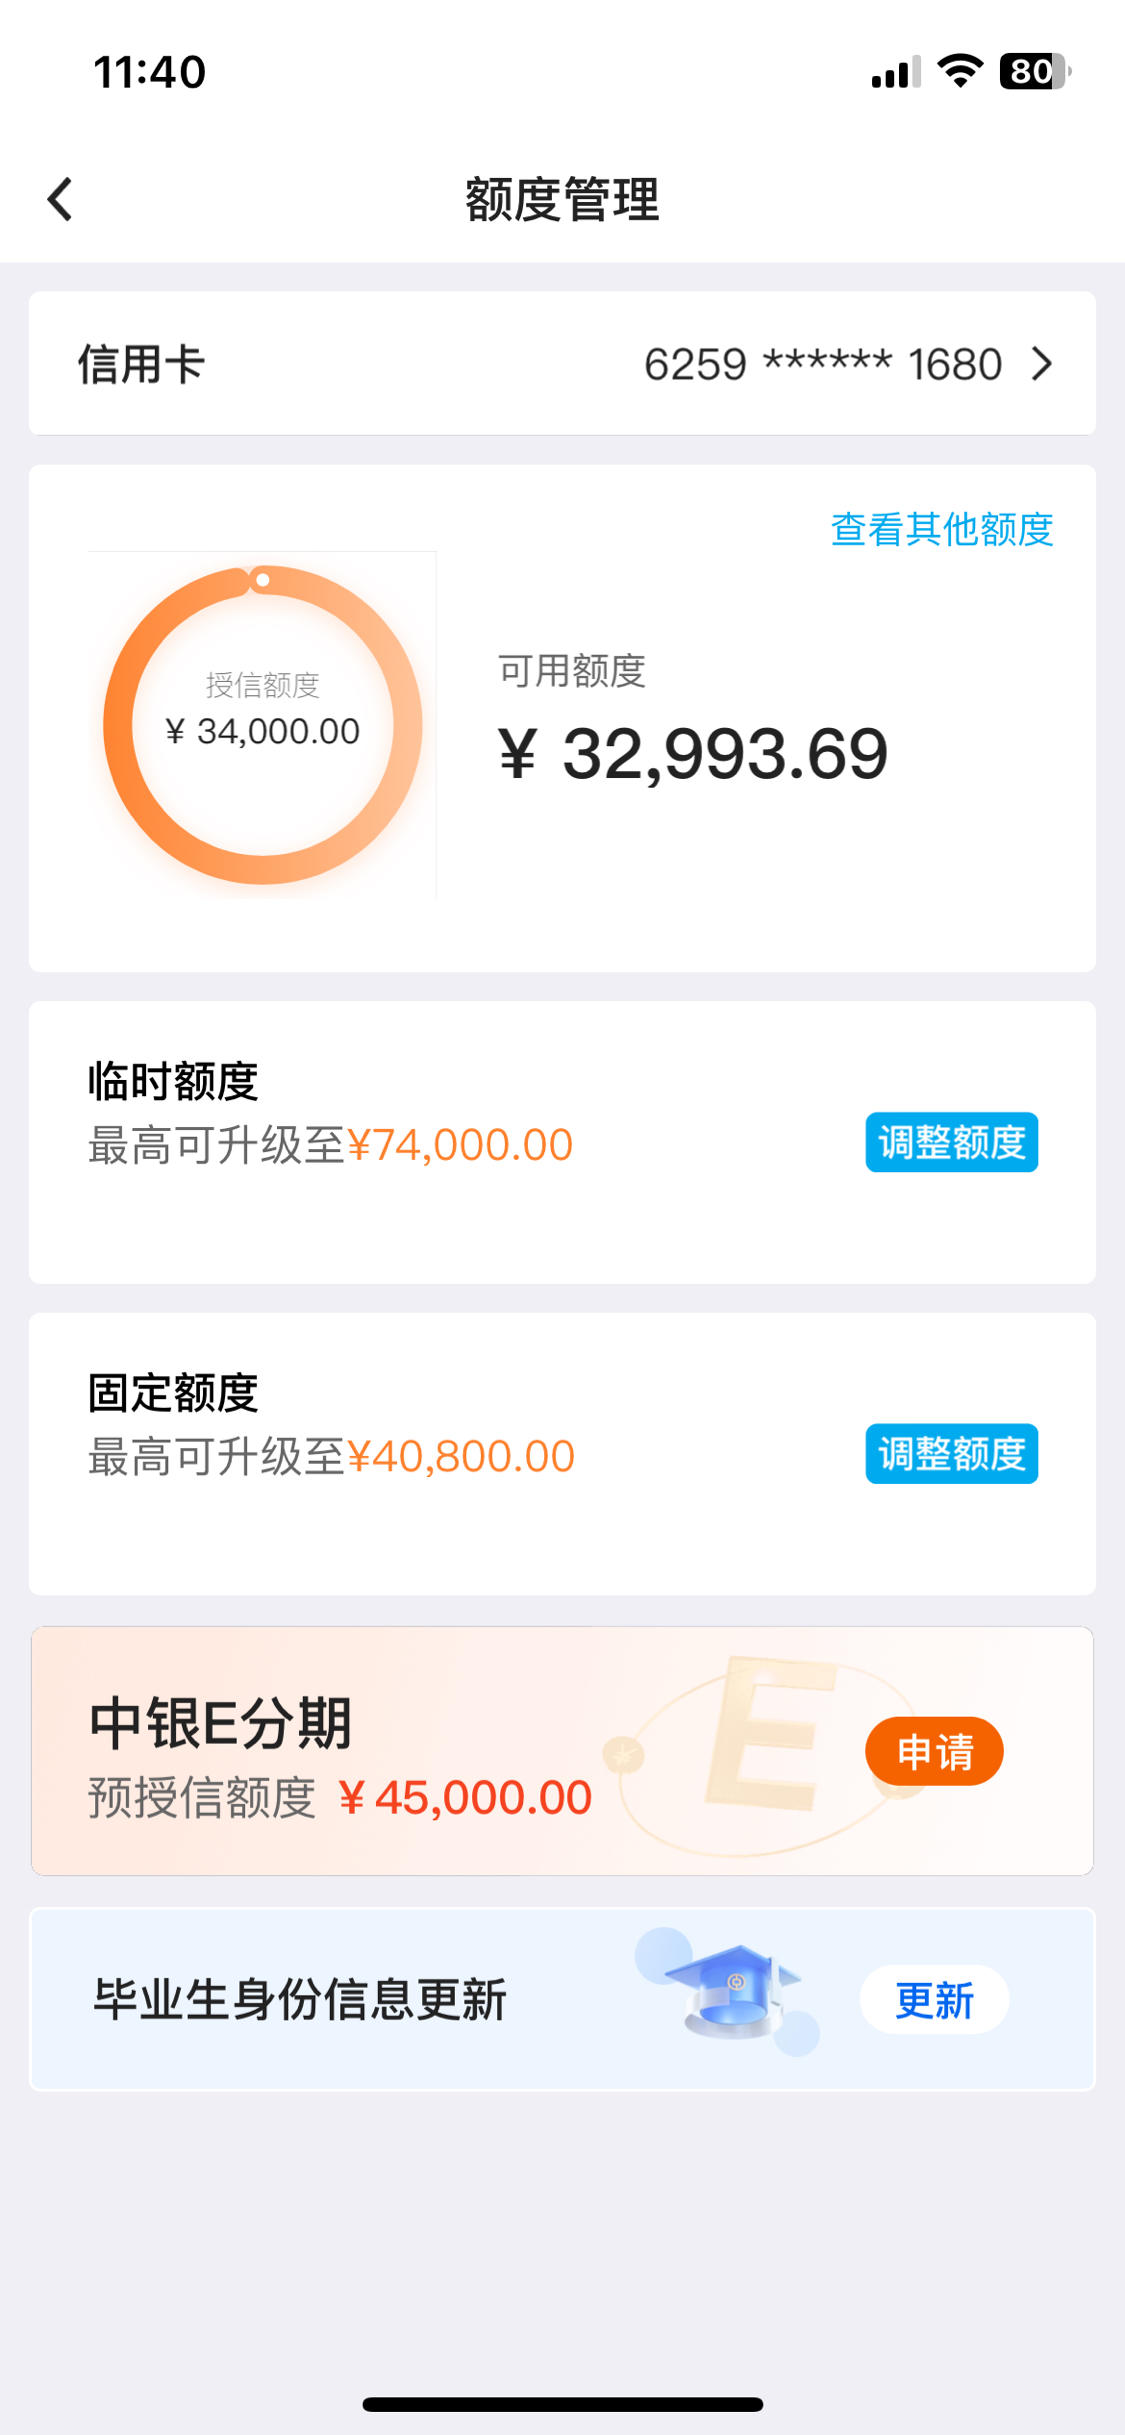Select the 信用卡 card number row

(x=562, y=363)
